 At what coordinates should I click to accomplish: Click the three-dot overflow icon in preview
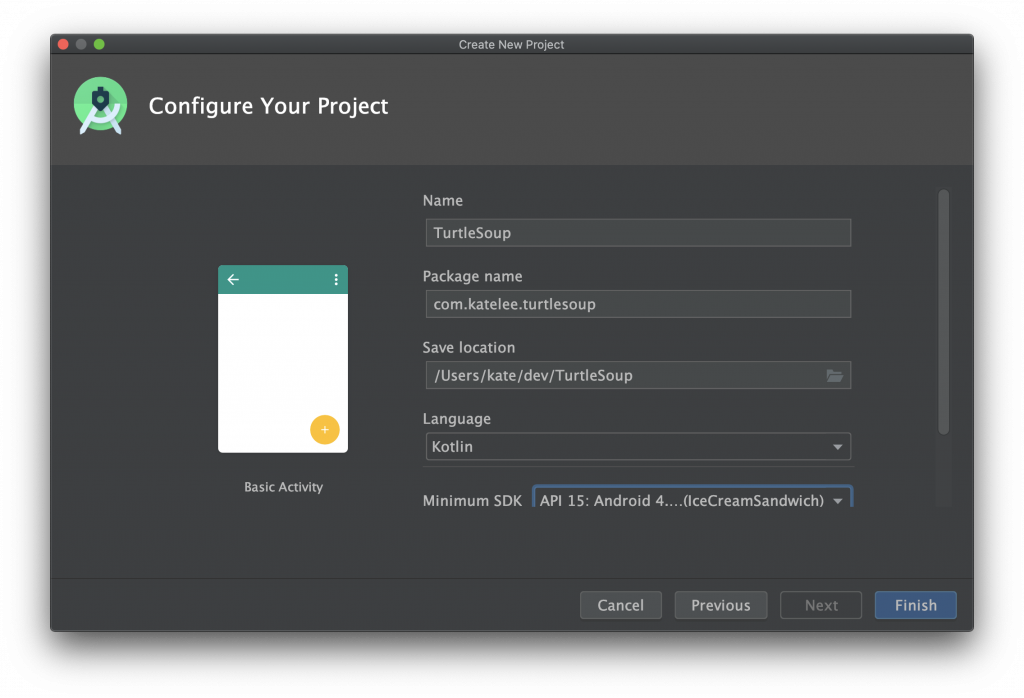tap(336, 280)
